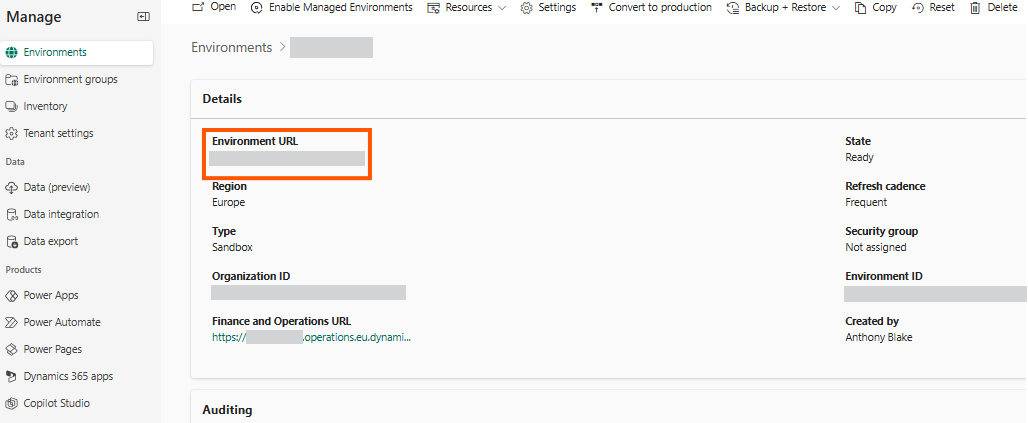Click the 'Anthony Blake' created by value
The width and height of the screenshot is (1028, 423).
tap(879, 338)
